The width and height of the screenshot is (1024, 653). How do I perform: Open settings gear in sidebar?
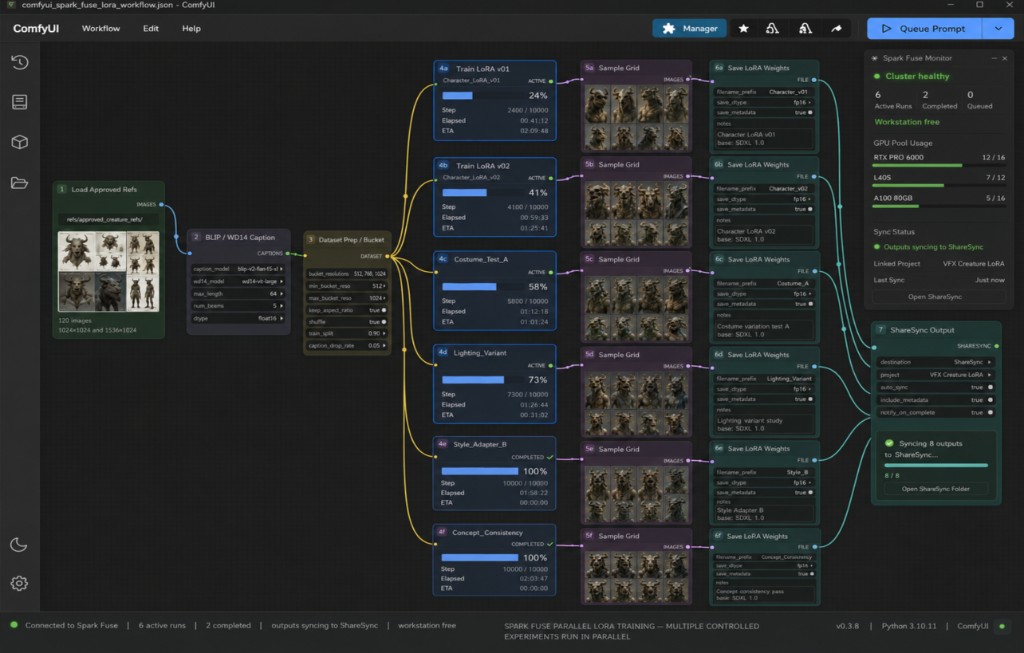tap(19, 583)
